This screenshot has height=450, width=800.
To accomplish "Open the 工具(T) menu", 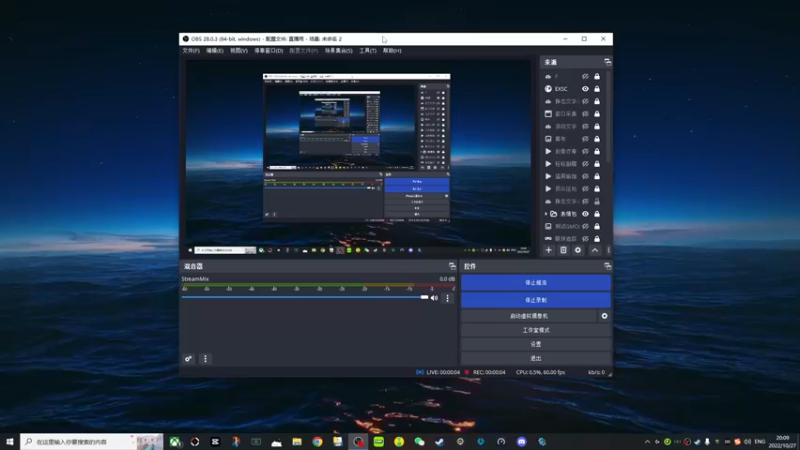I will (368, 51).
